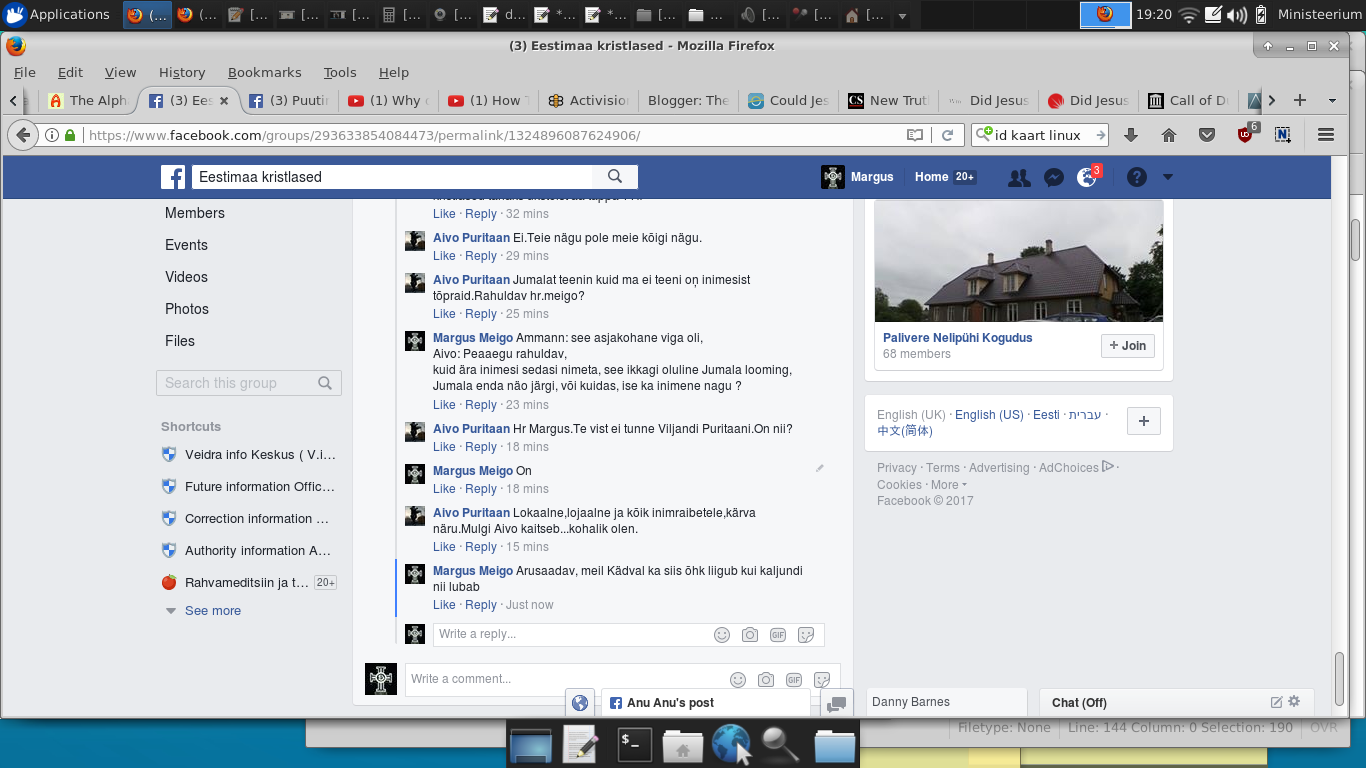The width and height of the screenshot is (1366, 768).
Task: Open new tab plus button
Action: (1300, 100)
